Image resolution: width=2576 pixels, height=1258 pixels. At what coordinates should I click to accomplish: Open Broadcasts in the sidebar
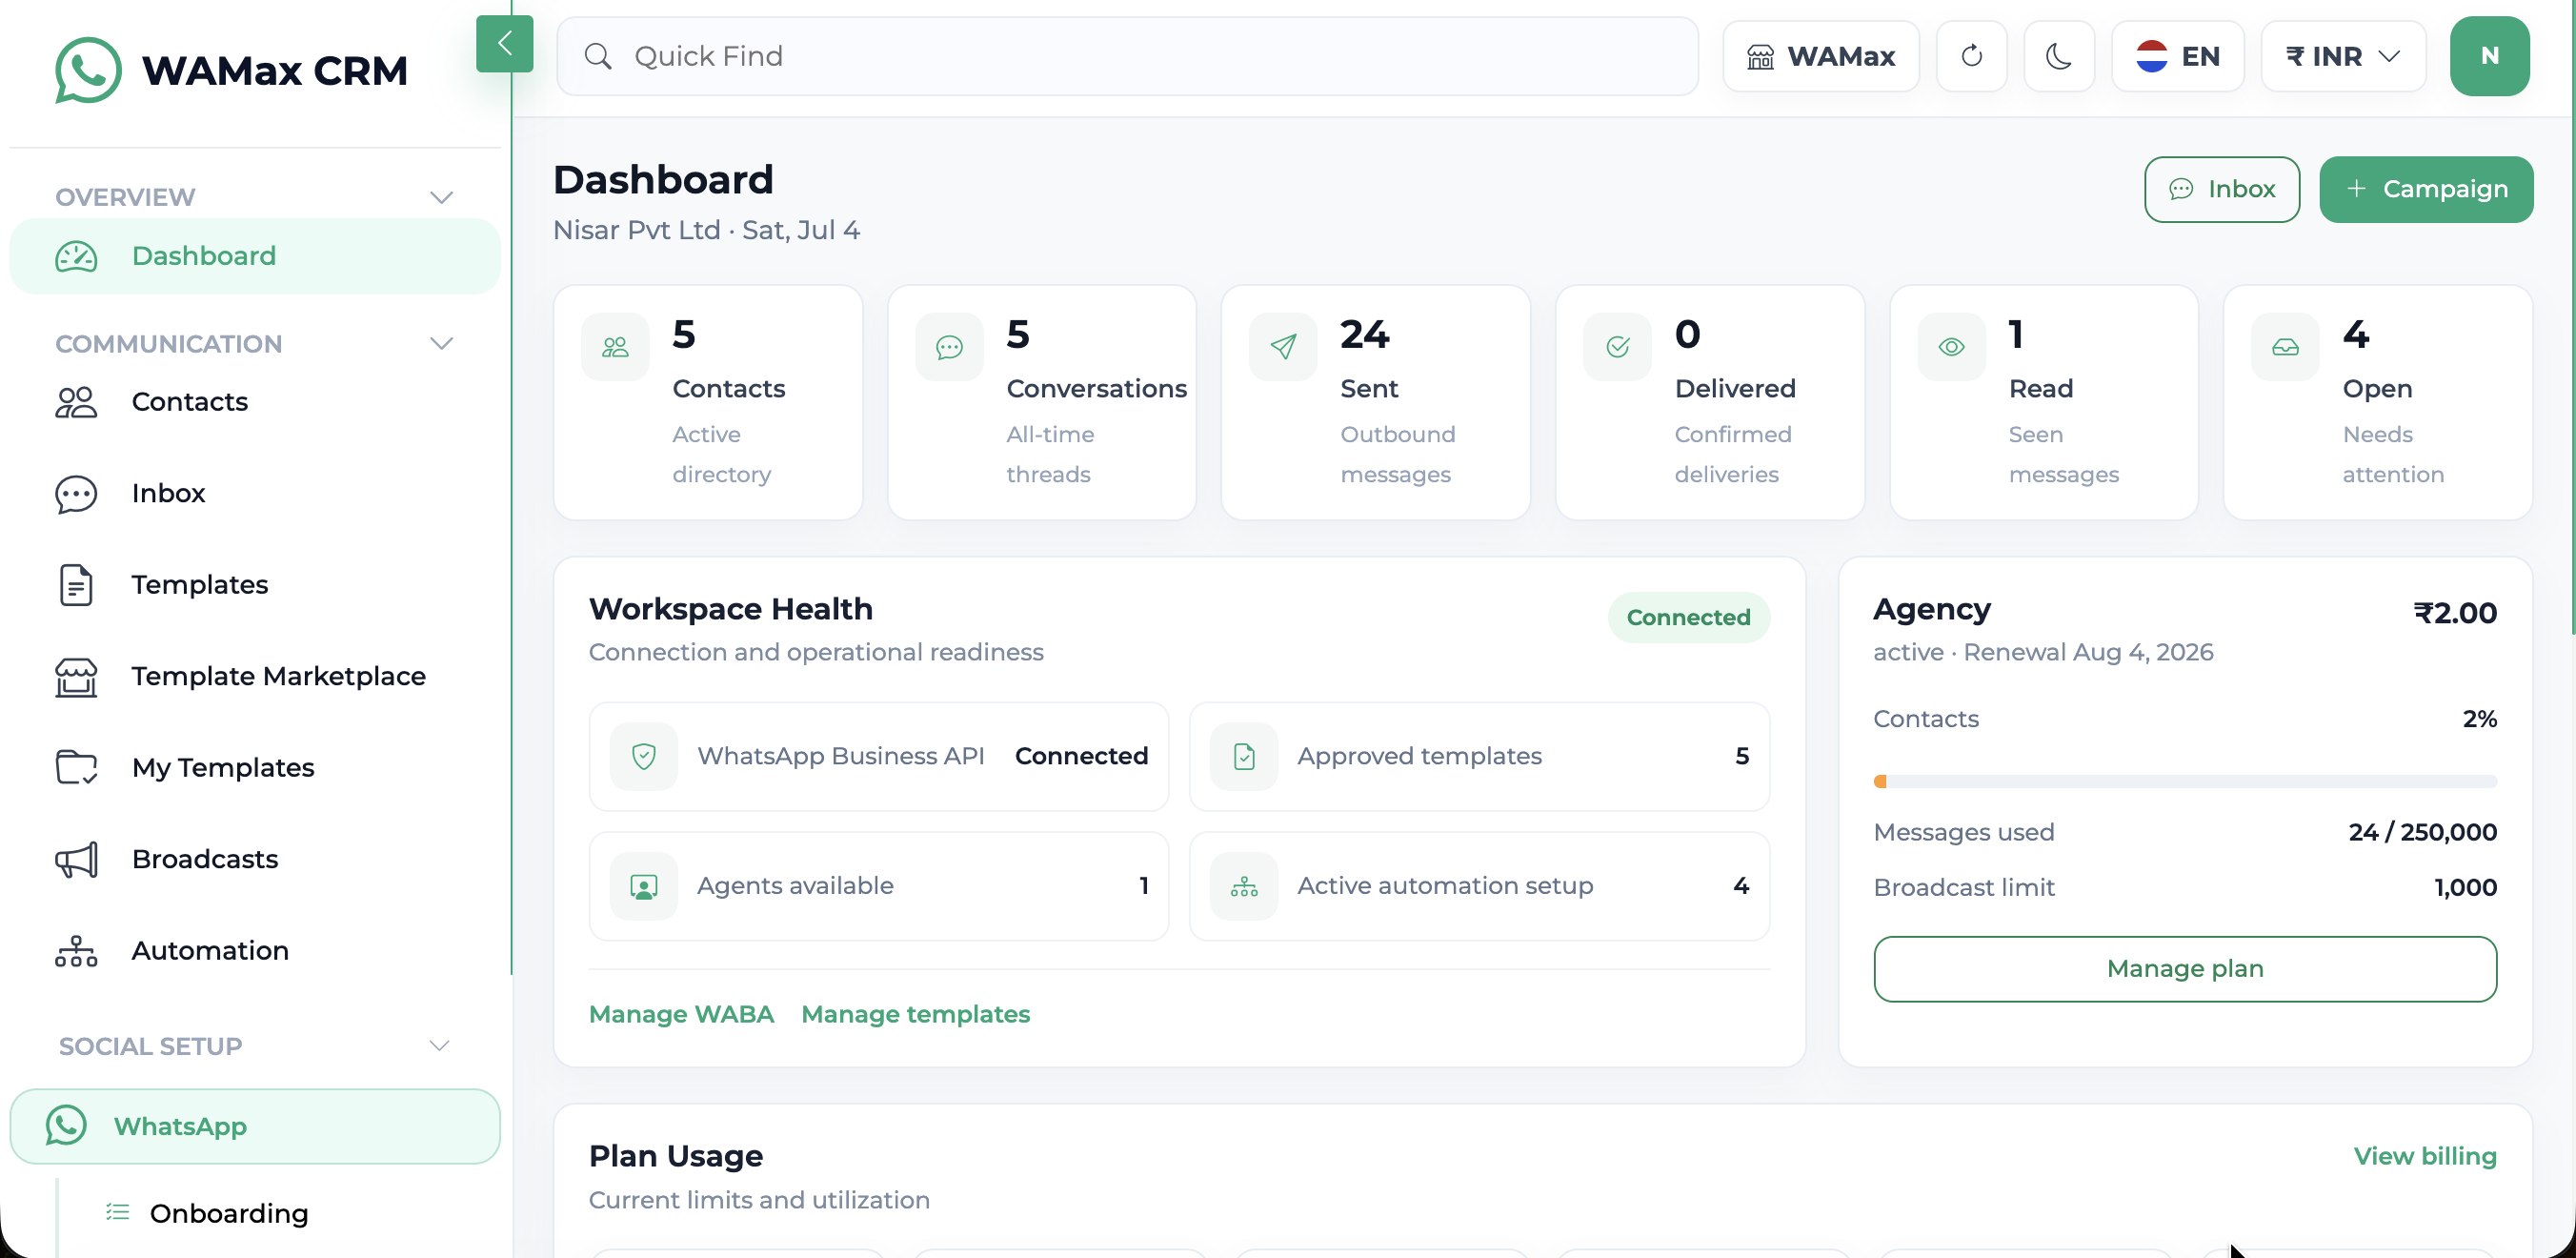(255, 859)
